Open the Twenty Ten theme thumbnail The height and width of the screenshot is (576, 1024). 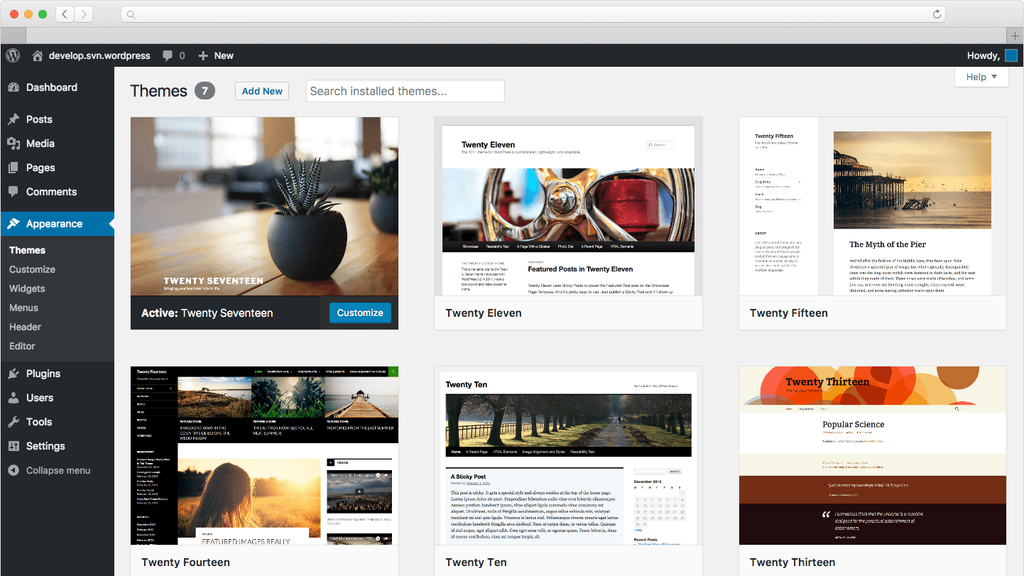click(568, 453)
